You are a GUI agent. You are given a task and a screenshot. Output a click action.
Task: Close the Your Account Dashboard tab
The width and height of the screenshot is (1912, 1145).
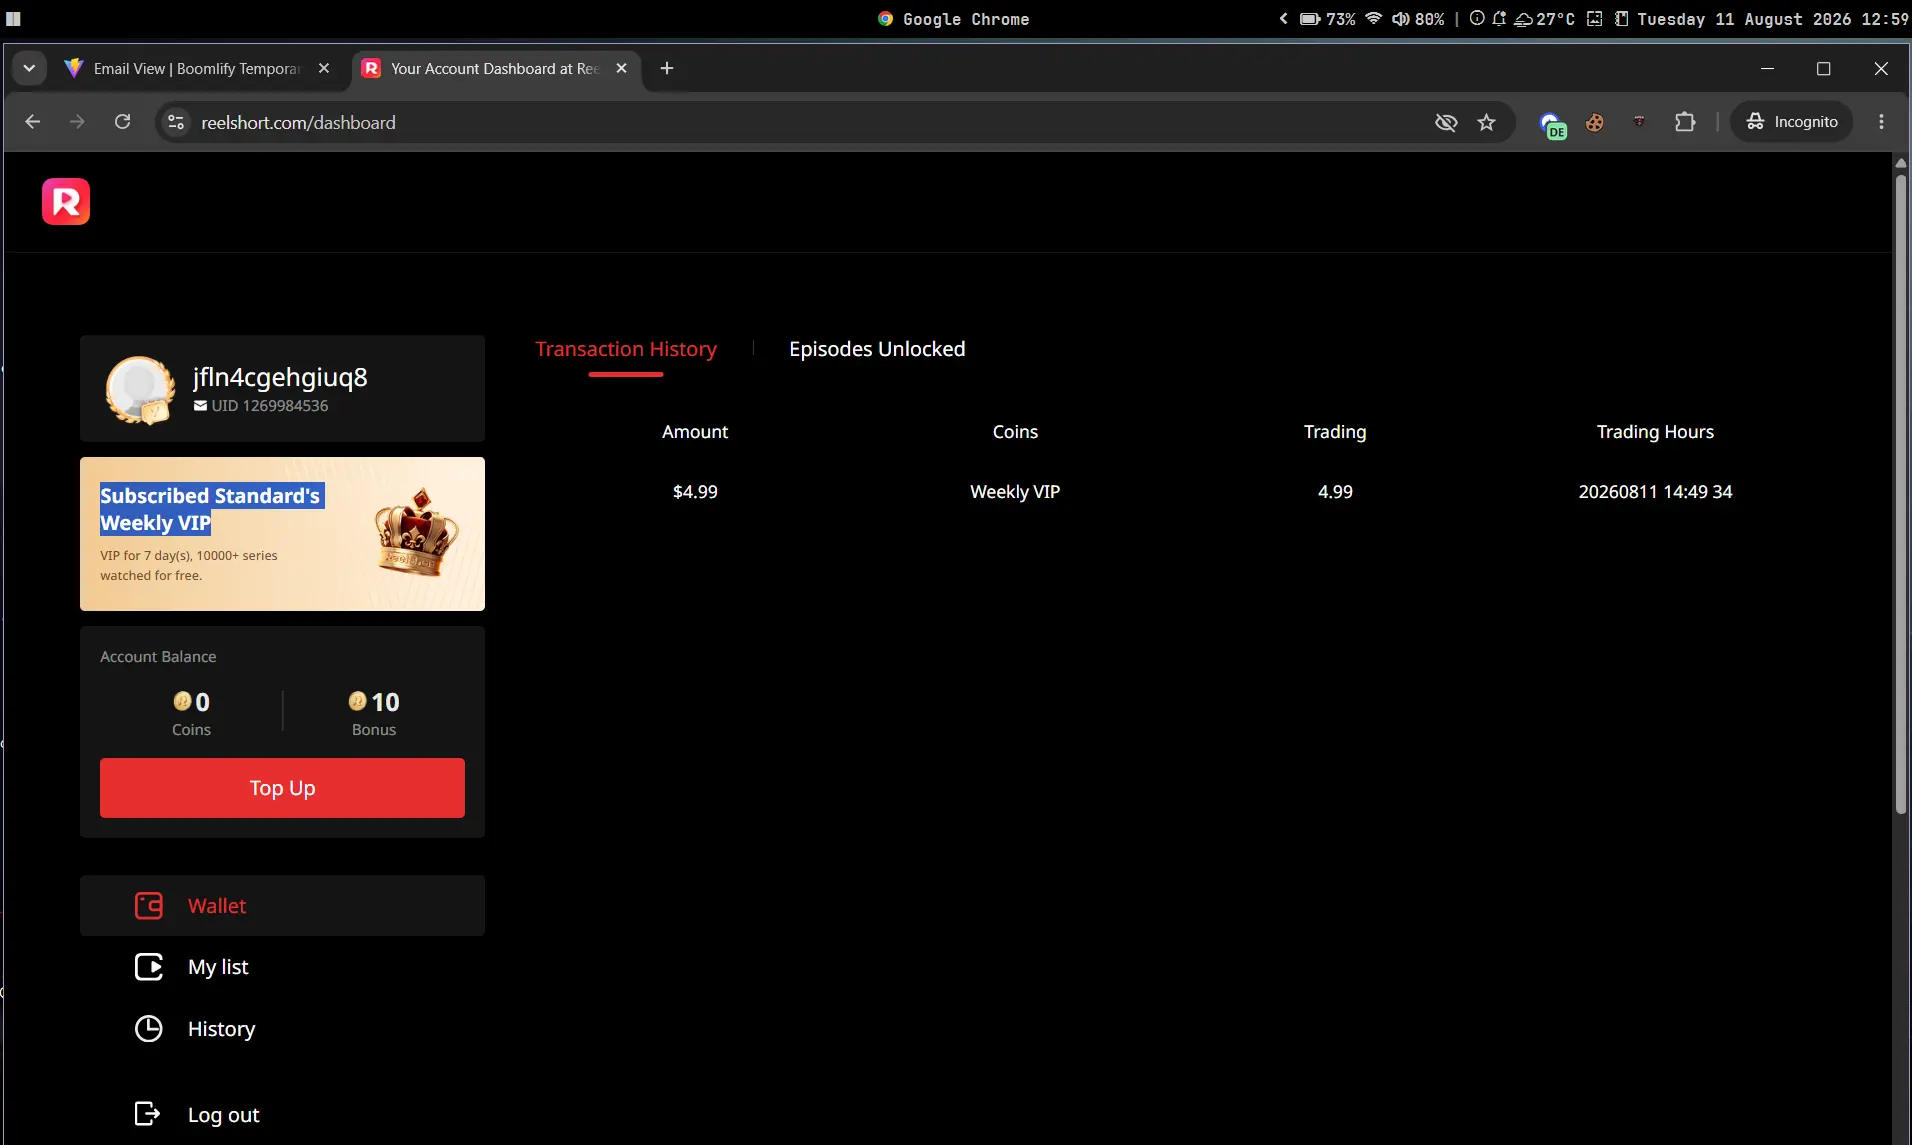point(622,68)
